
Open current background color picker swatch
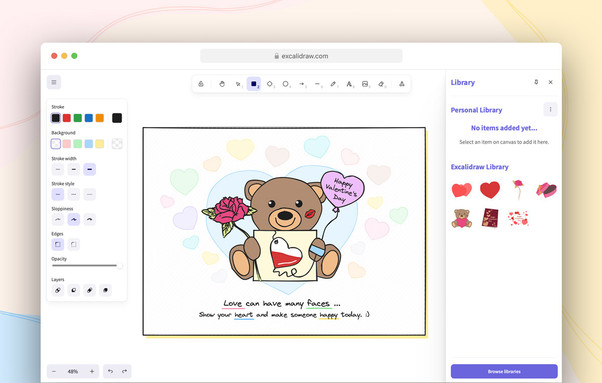[x=117, y=144]
